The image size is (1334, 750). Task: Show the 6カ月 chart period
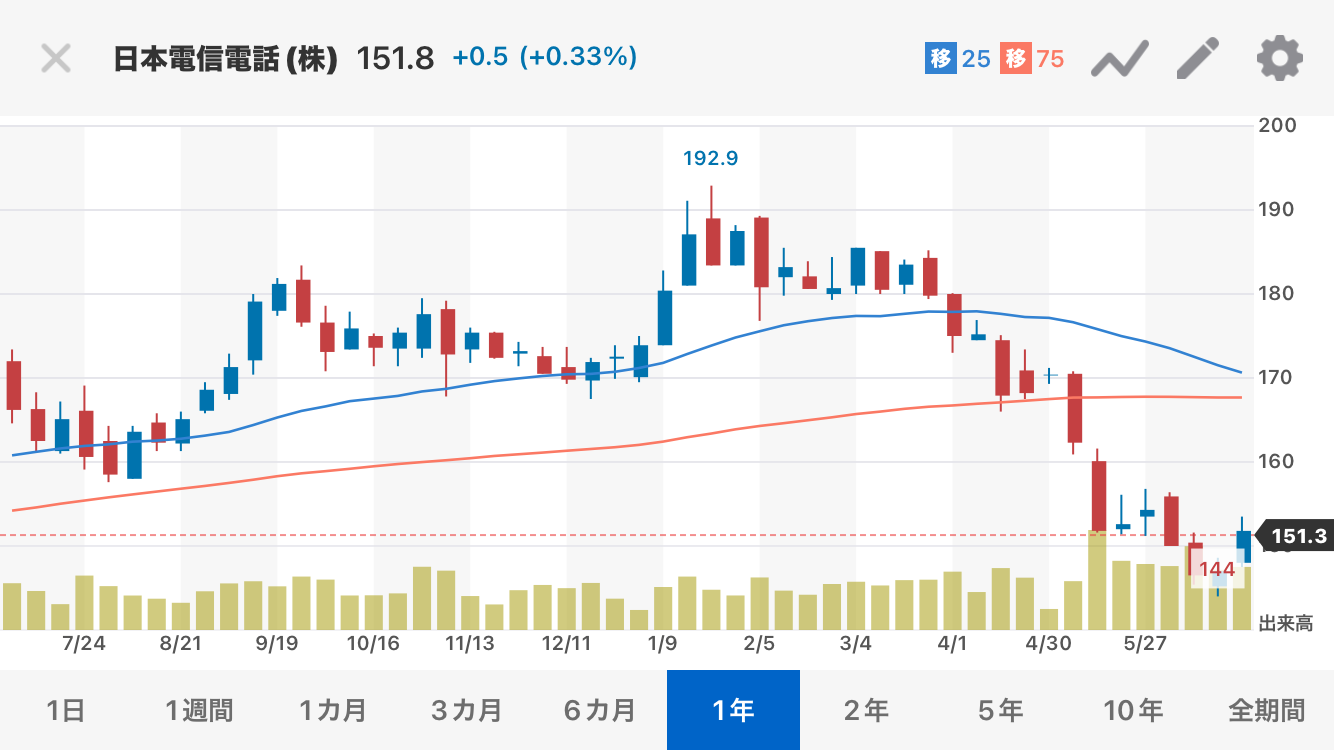point(599,711)
